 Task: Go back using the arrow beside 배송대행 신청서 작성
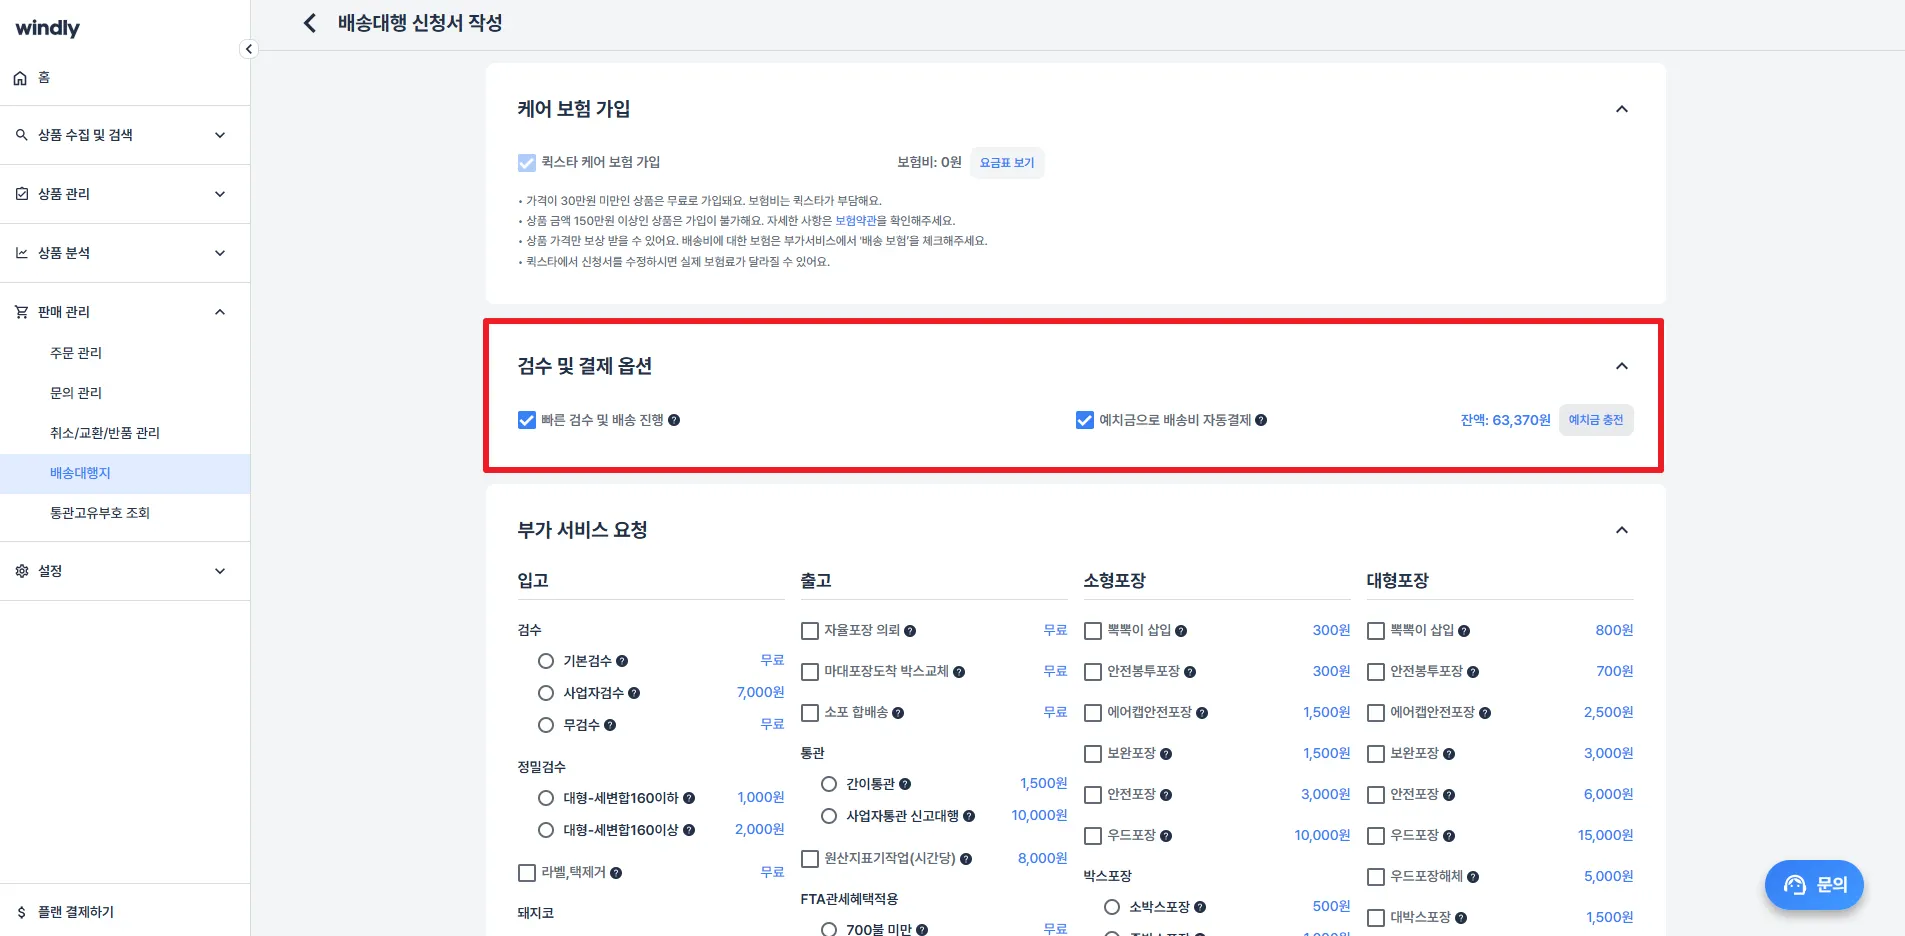coord(310,23)
